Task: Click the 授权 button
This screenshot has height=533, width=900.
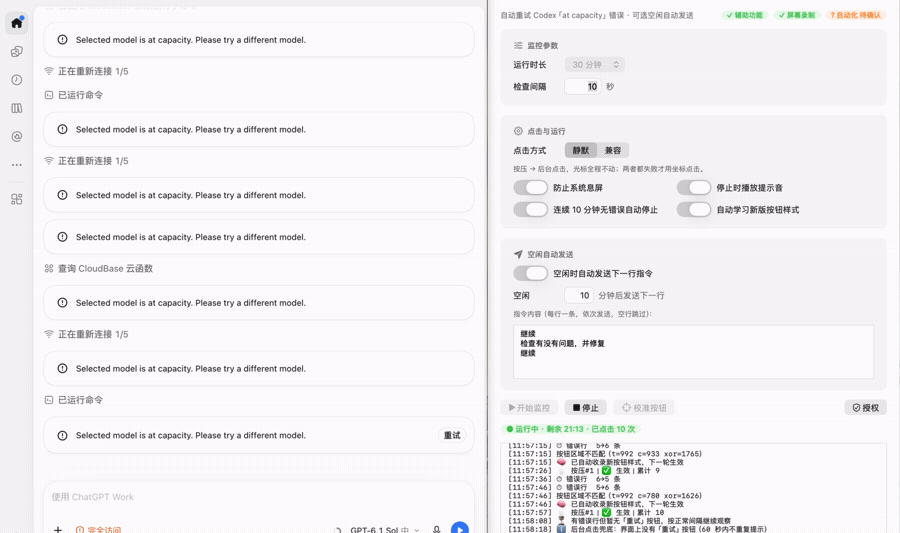Action: (x=866, y=407)
